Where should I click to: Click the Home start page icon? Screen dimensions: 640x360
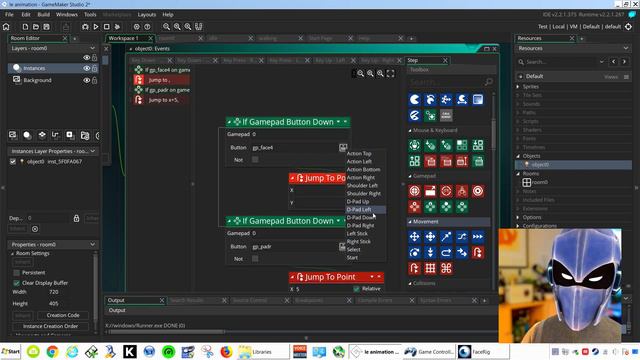tap(6, 27)
